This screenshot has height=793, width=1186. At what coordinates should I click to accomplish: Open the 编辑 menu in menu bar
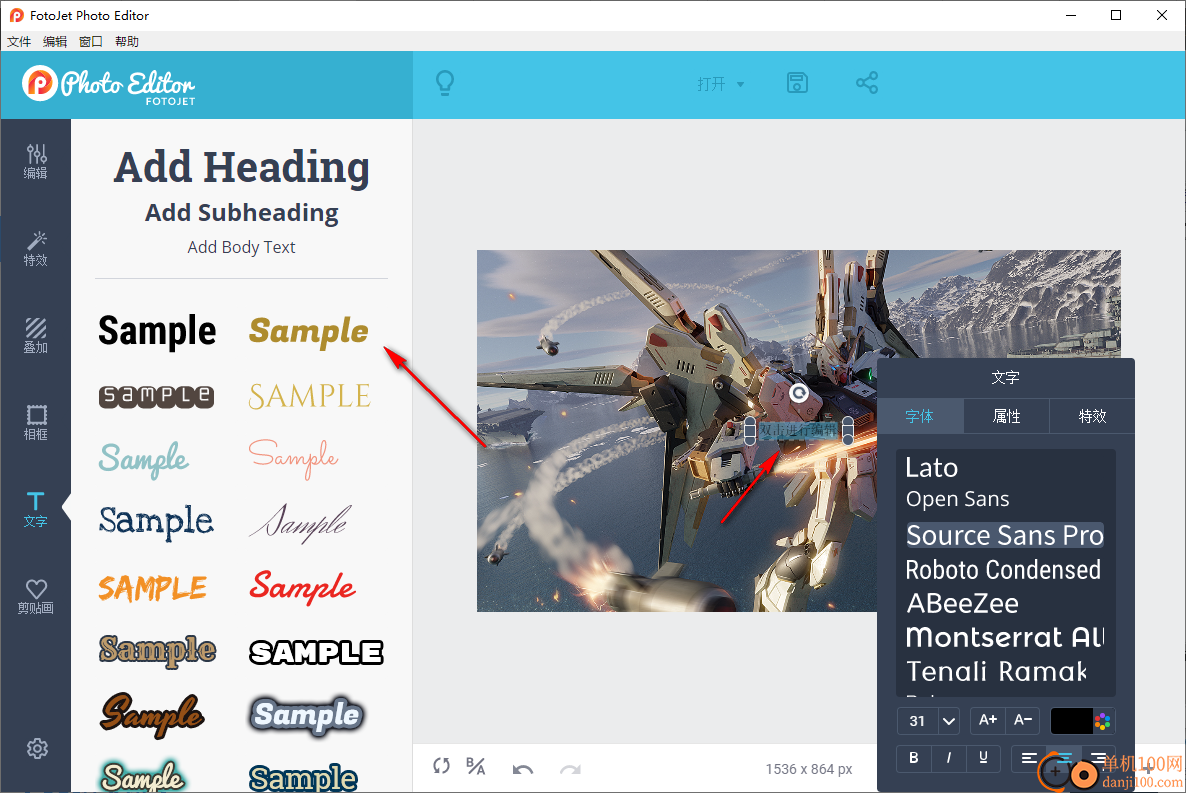(54, 42)
